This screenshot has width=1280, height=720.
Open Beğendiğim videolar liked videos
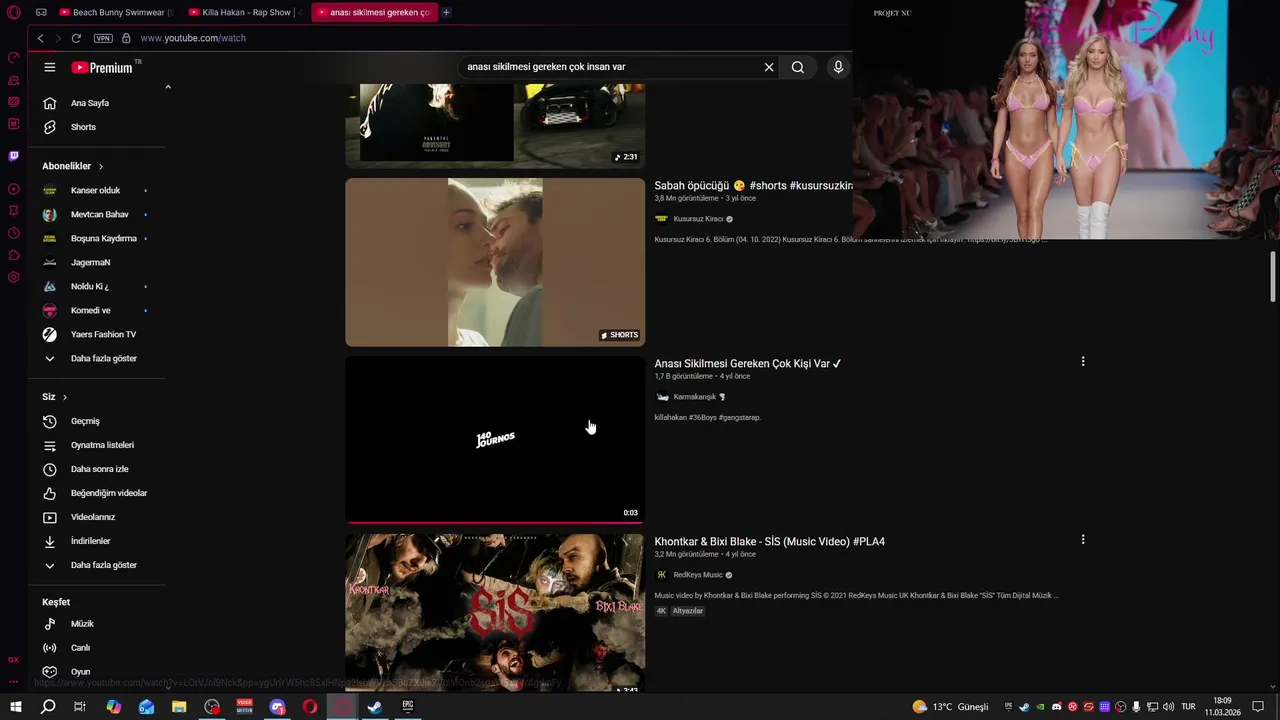[97, 493]
